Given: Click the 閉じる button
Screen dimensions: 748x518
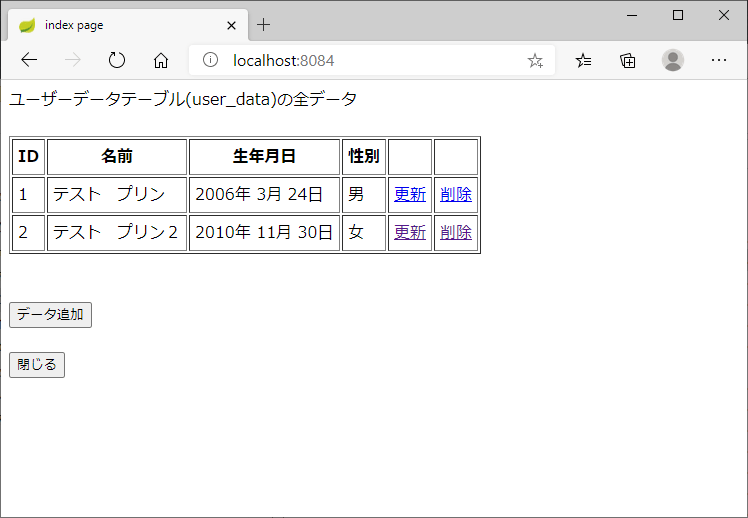Looking at the screenshot, I should [37, 365].
